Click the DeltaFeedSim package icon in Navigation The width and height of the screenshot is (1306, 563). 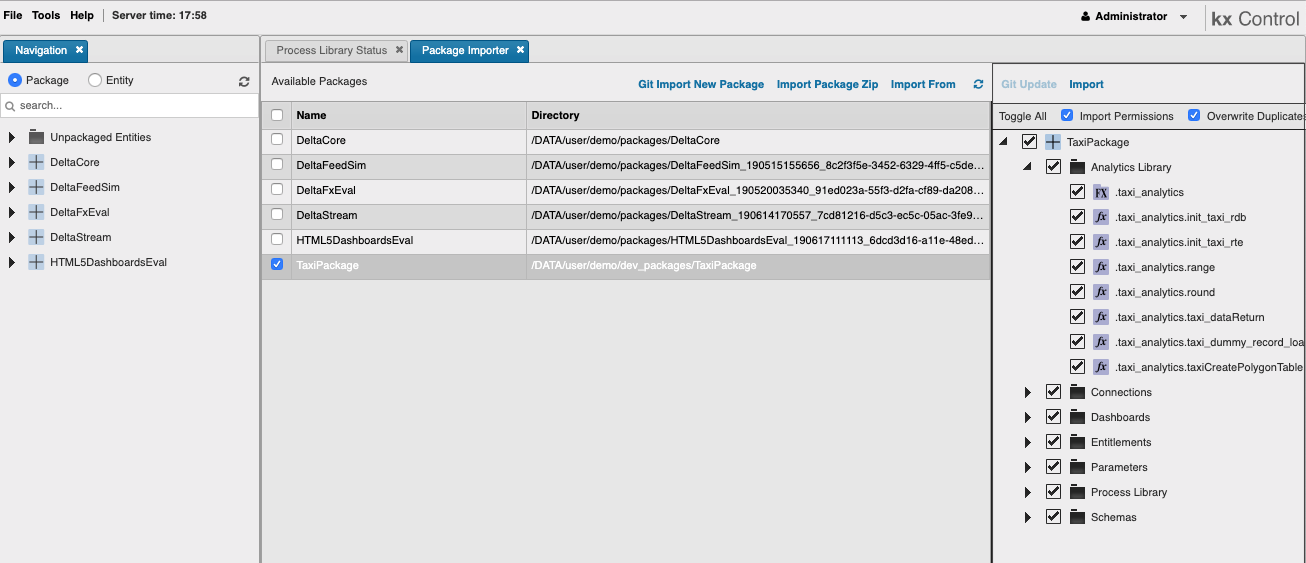[37, 187]
